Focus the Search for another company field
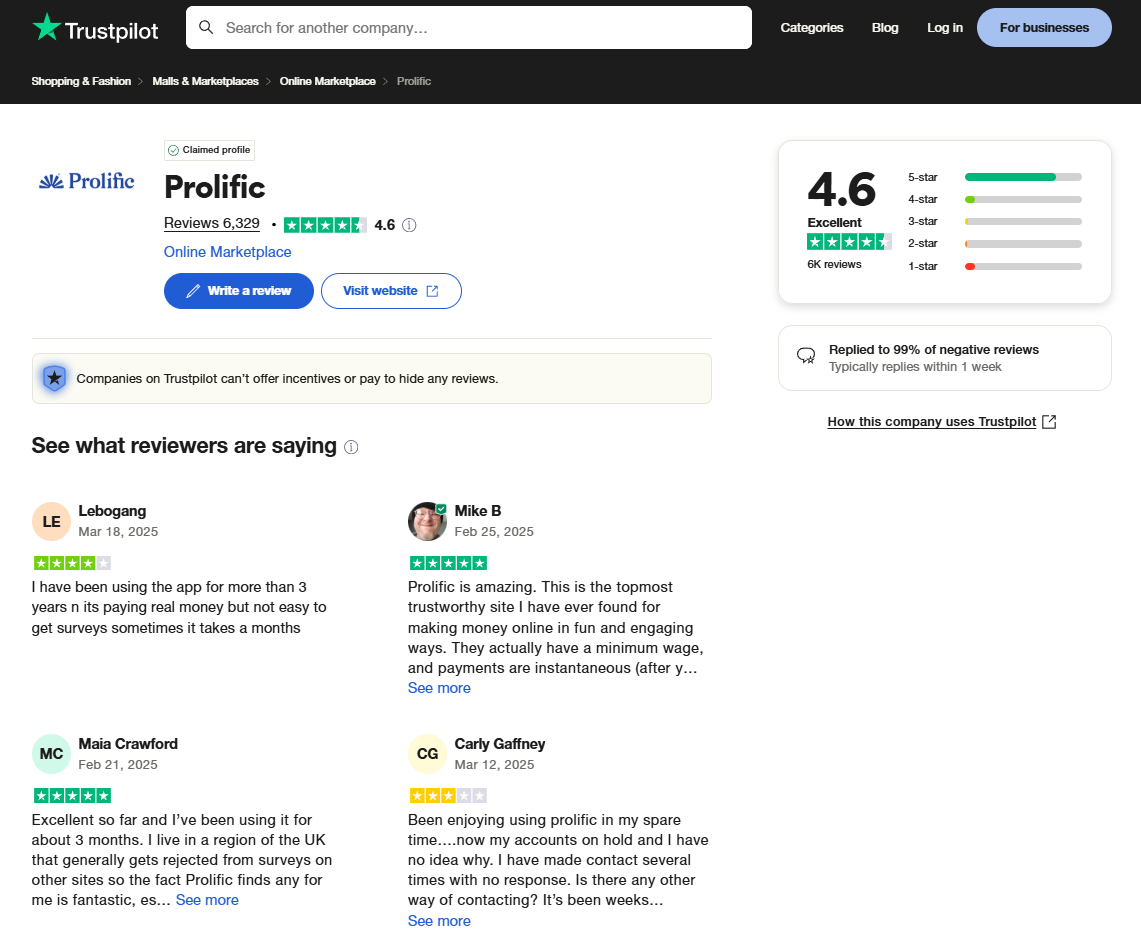The image size is (1141, 939). click(x=469, y=28)
